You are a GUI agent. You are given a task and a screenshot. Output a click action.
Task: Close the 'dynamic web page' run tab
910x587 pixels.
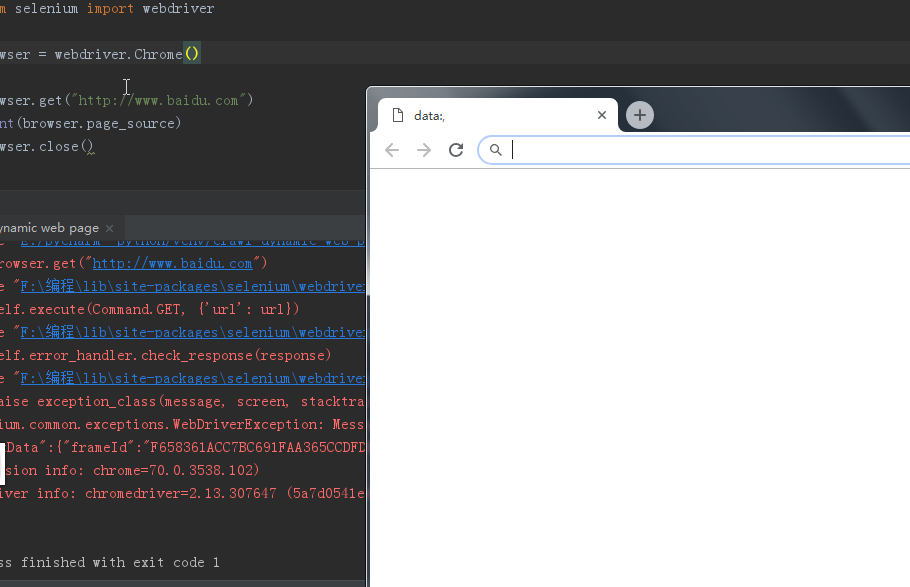point(109,228)
